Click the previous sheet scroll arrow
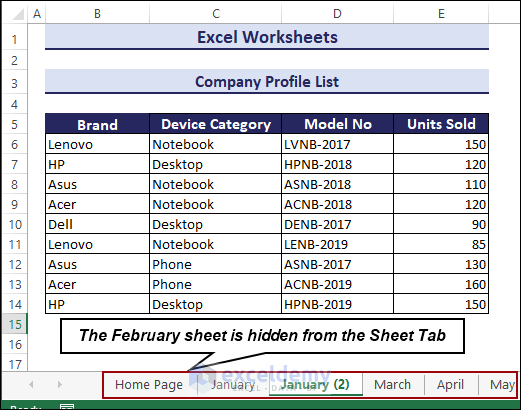This screenshot has height=410, width=521. (x=31, y=385)
